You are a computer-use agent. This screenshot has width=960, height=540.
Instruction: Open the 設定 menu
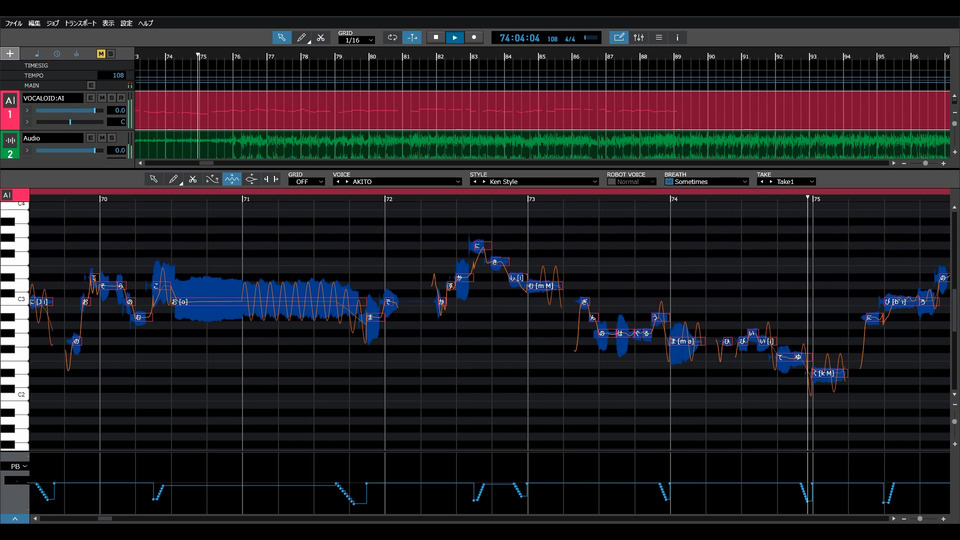click(x=126, y=23)
